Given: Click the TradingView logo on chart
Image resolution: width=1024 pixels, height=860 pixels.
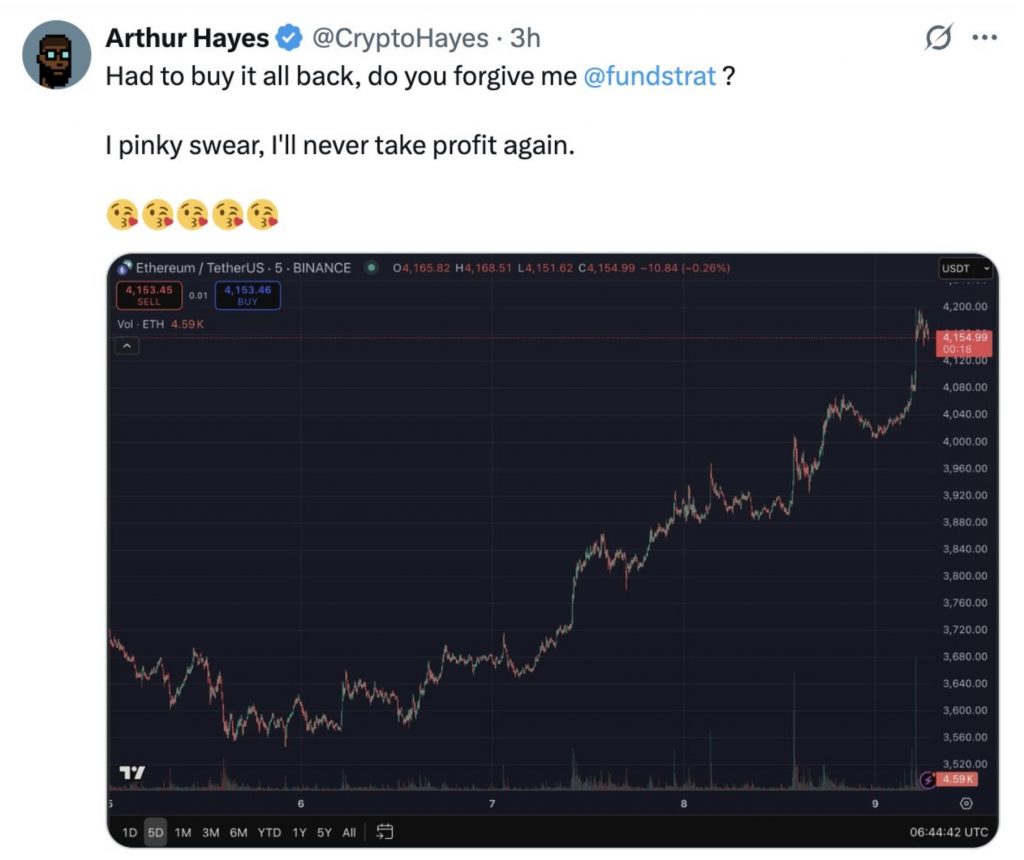Looking at the screenshot, I should point(131,773).
